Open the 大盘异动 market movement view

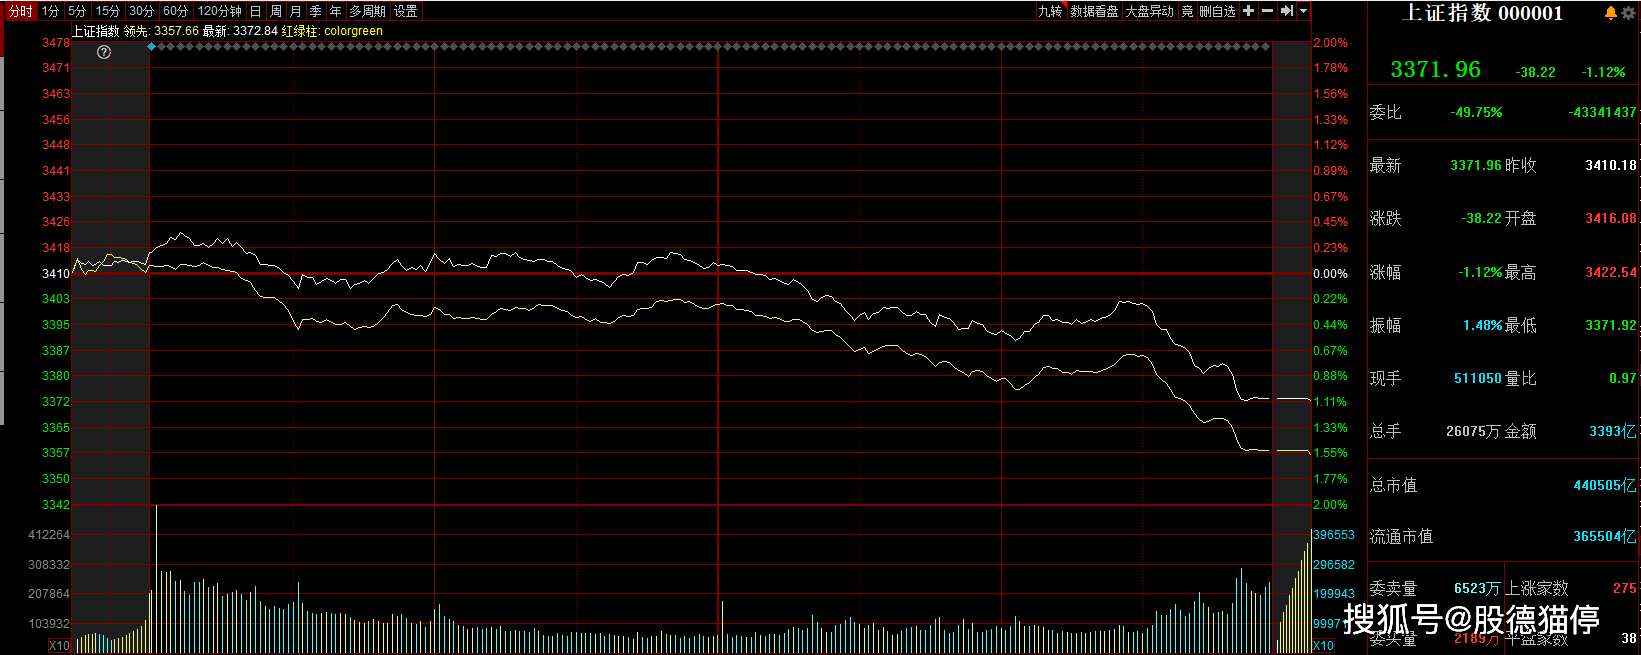pyautogui.click(x=1149, y=11)
